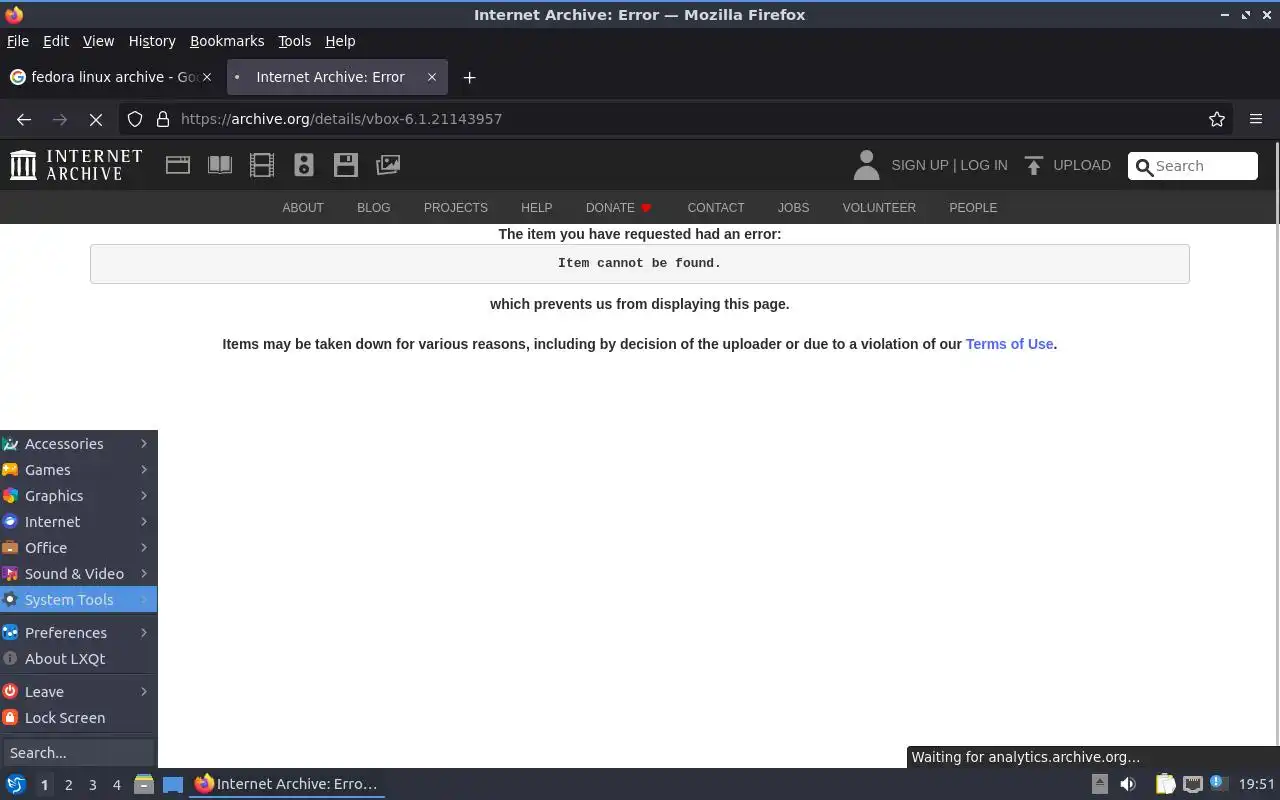This screenshot has height=800, width=1280.
Task: Click the user avatar icon
Action: coord(866,165)
